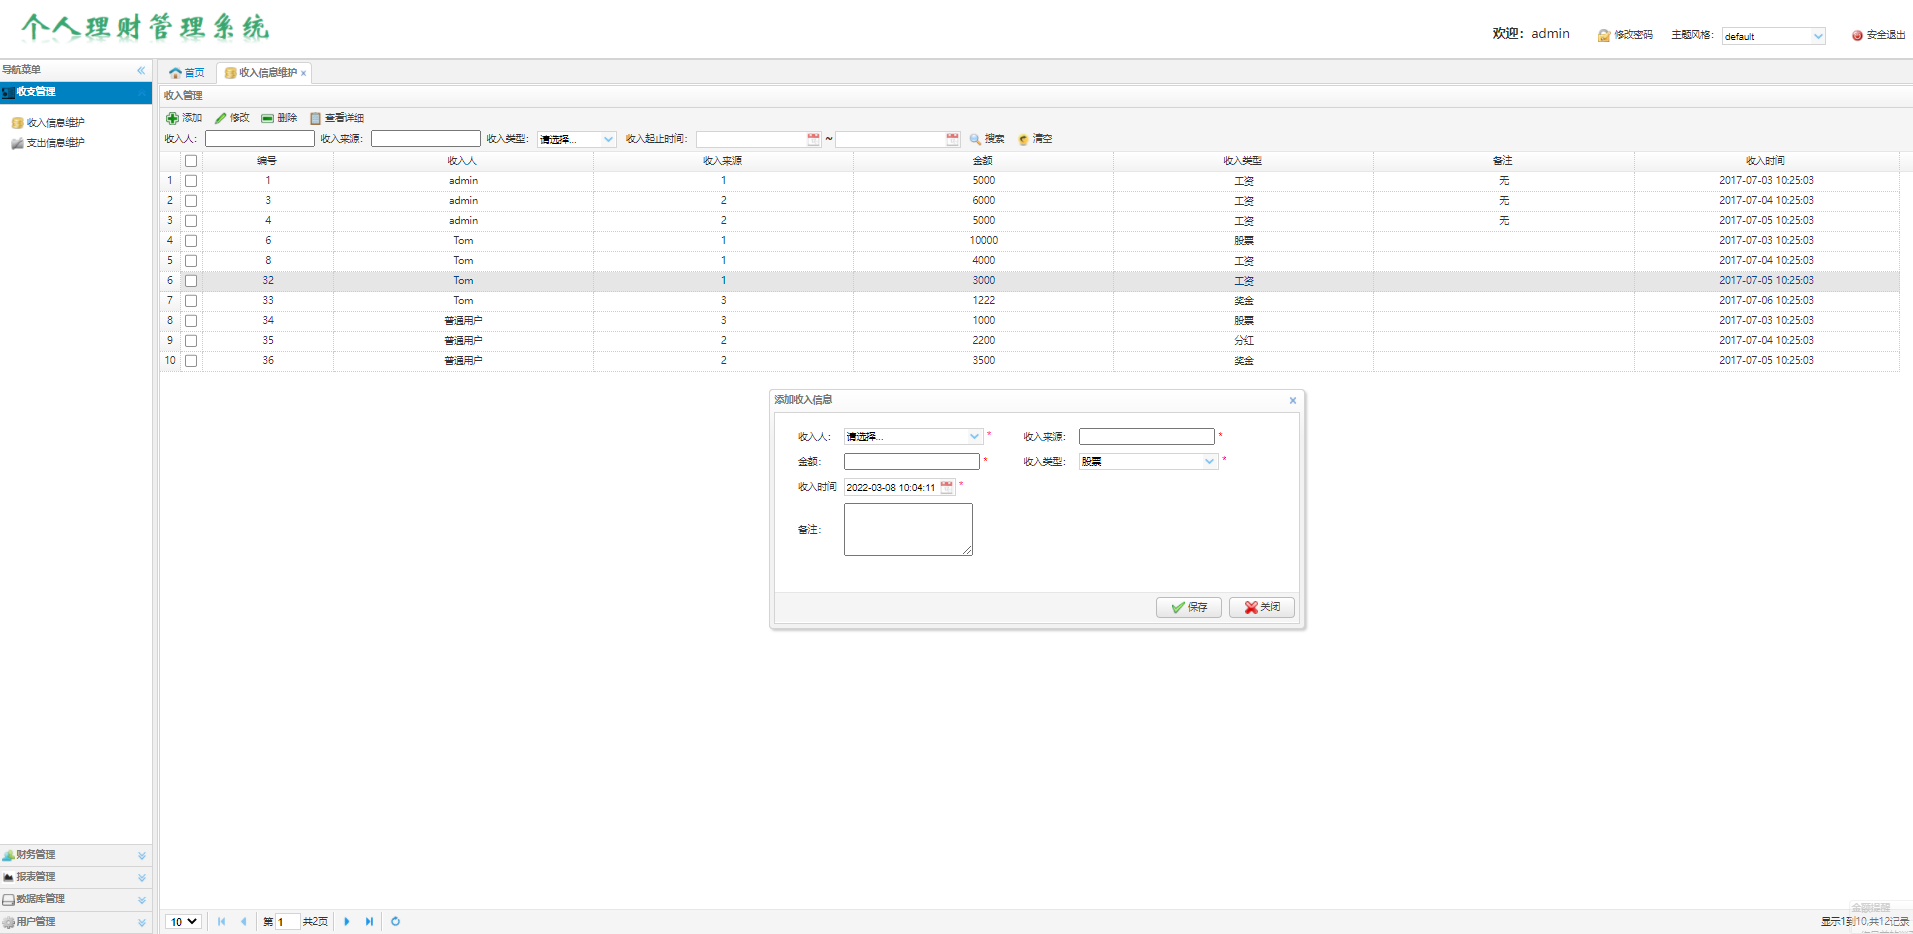Screen dimensions: 1913x934
Task: Click the 备注 textarea in the dialog
Action: (x=908, y=529)
